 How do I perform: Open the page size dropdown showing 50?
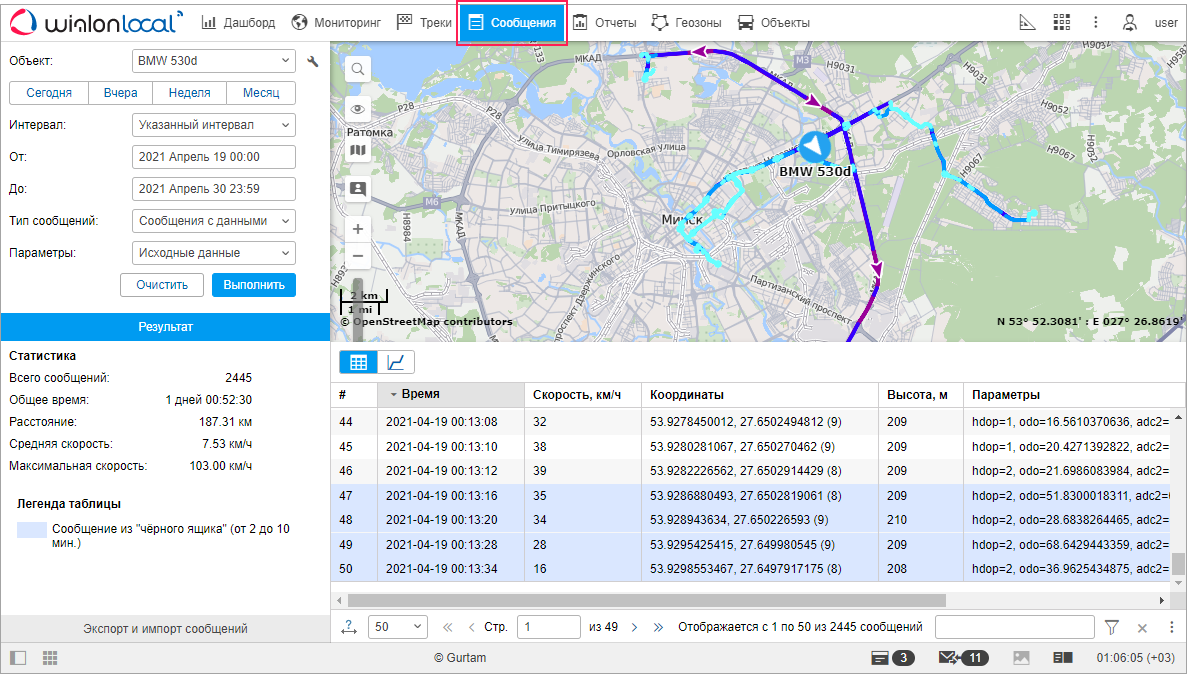397,627
